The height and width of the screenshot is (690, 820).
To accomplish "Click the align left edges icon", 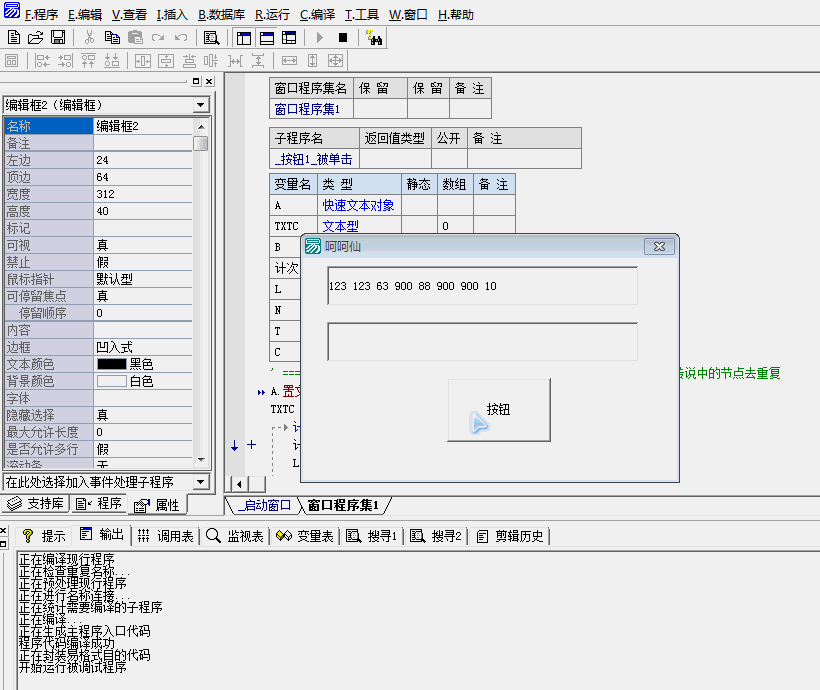I will 42,61.
